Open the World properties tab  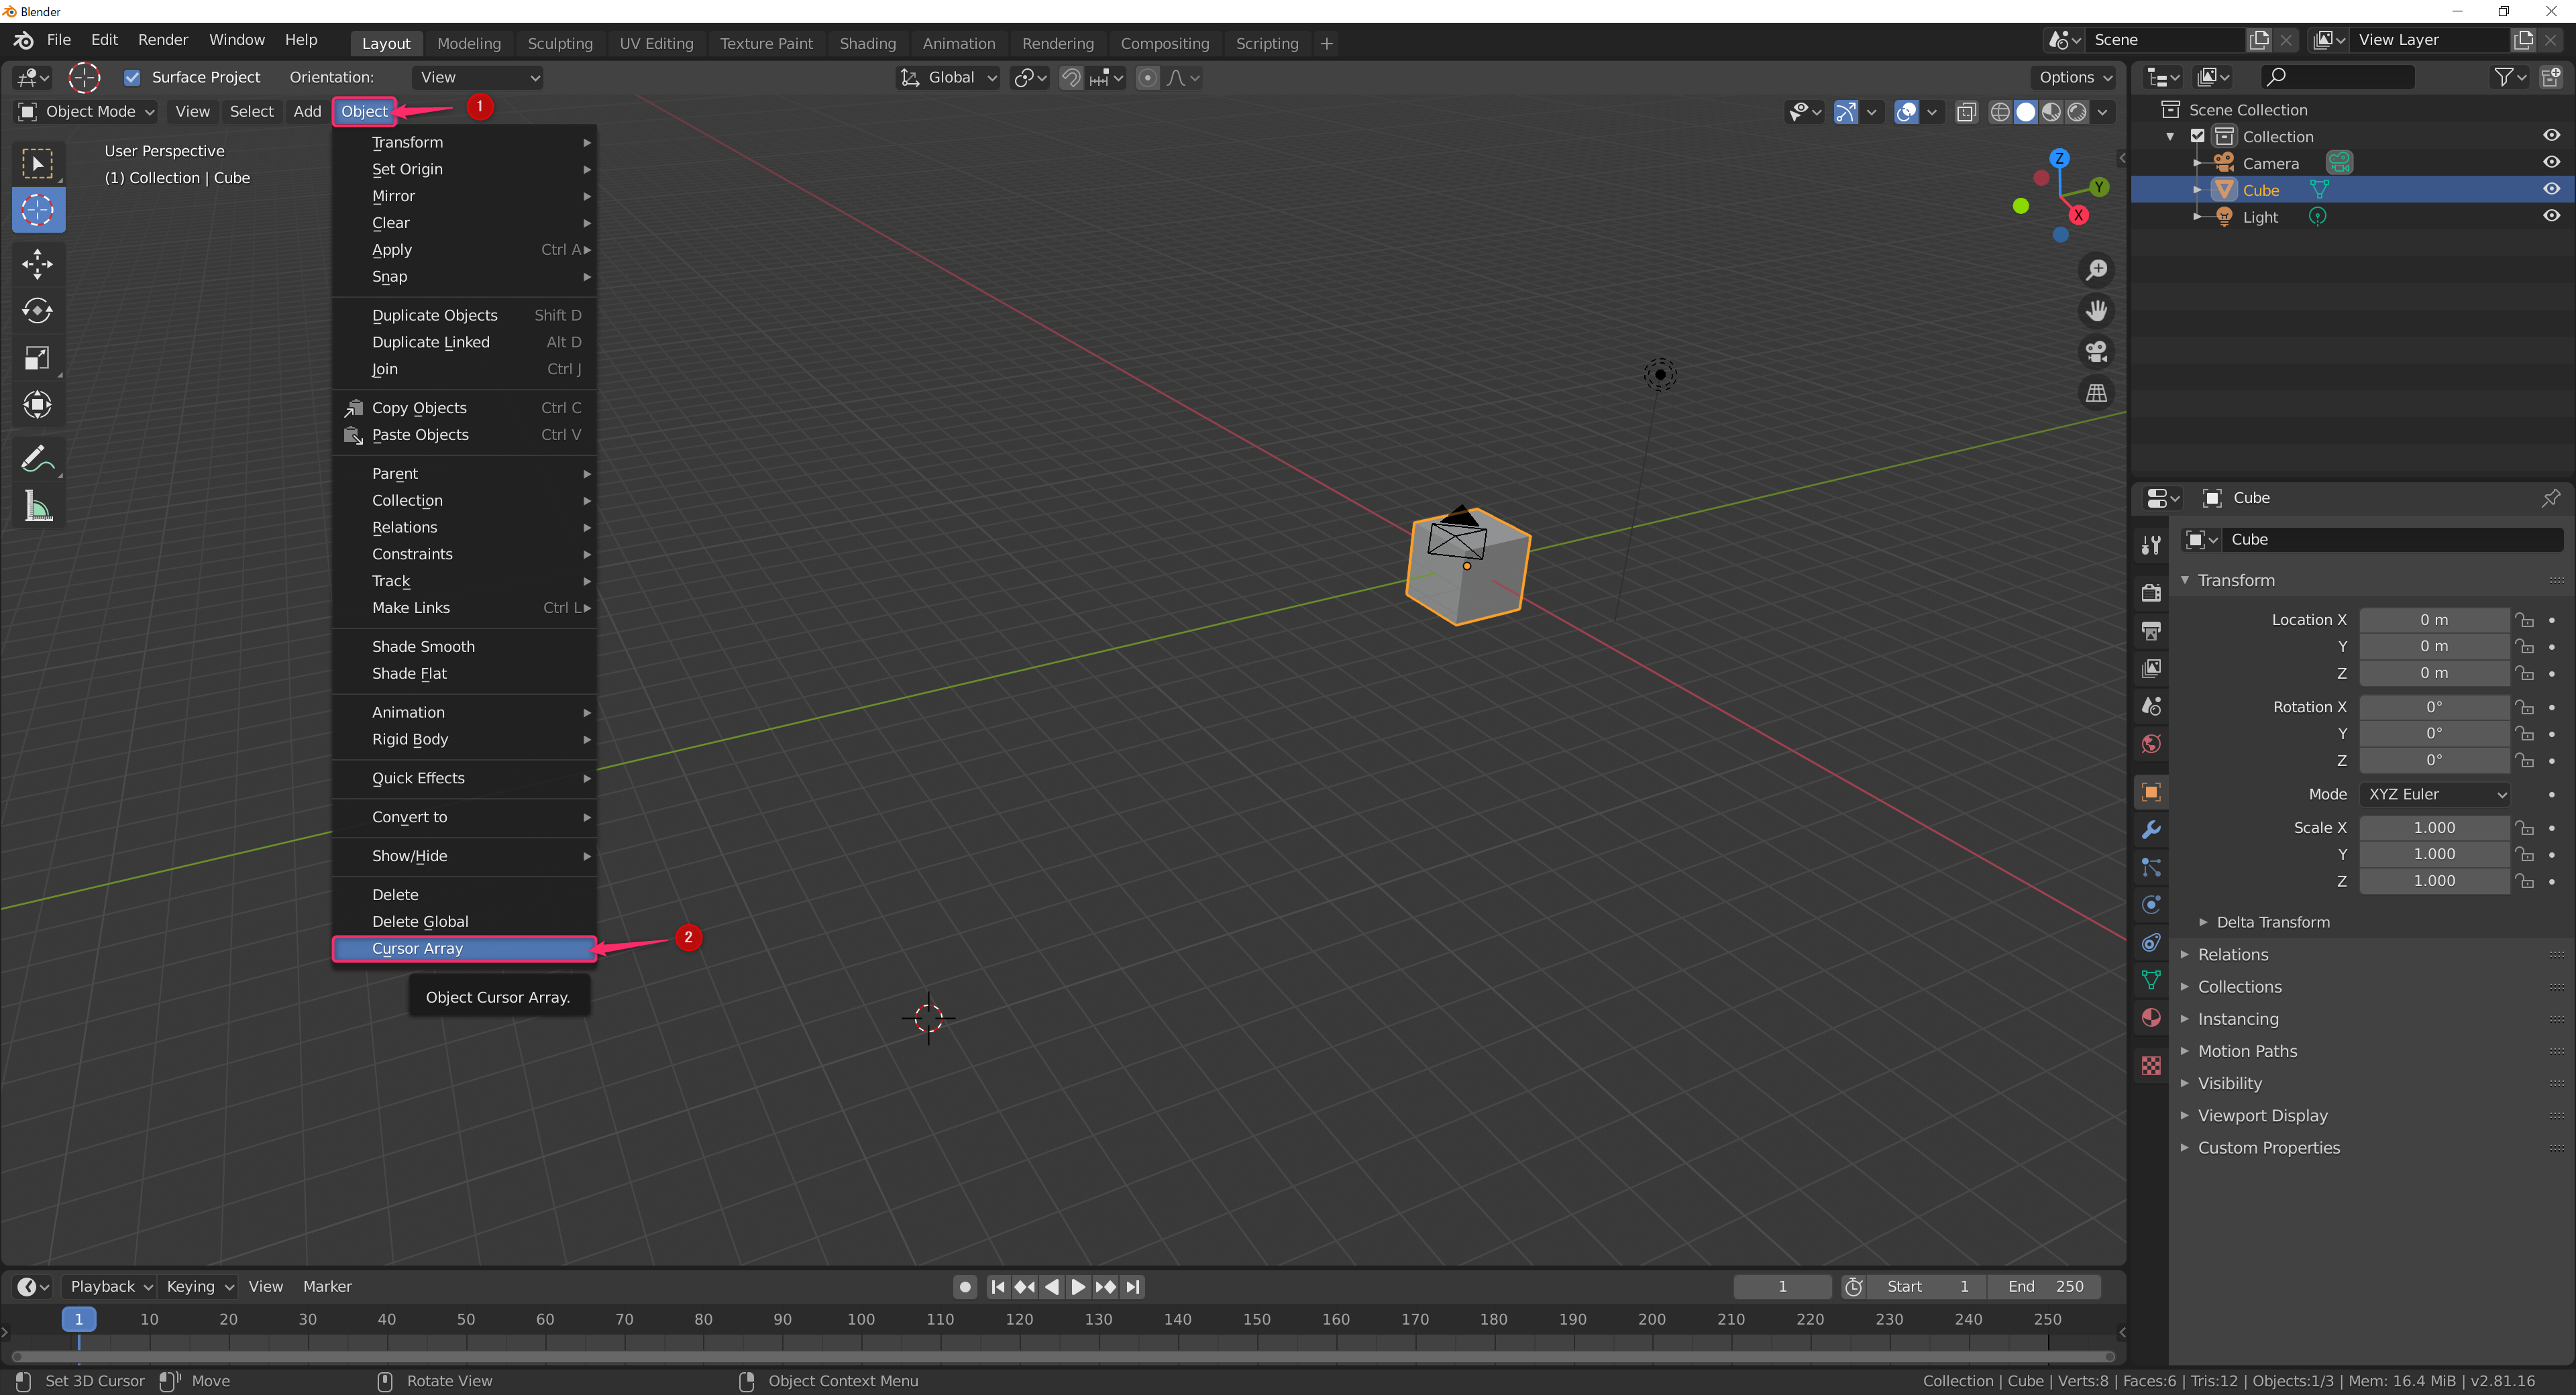2151,743
